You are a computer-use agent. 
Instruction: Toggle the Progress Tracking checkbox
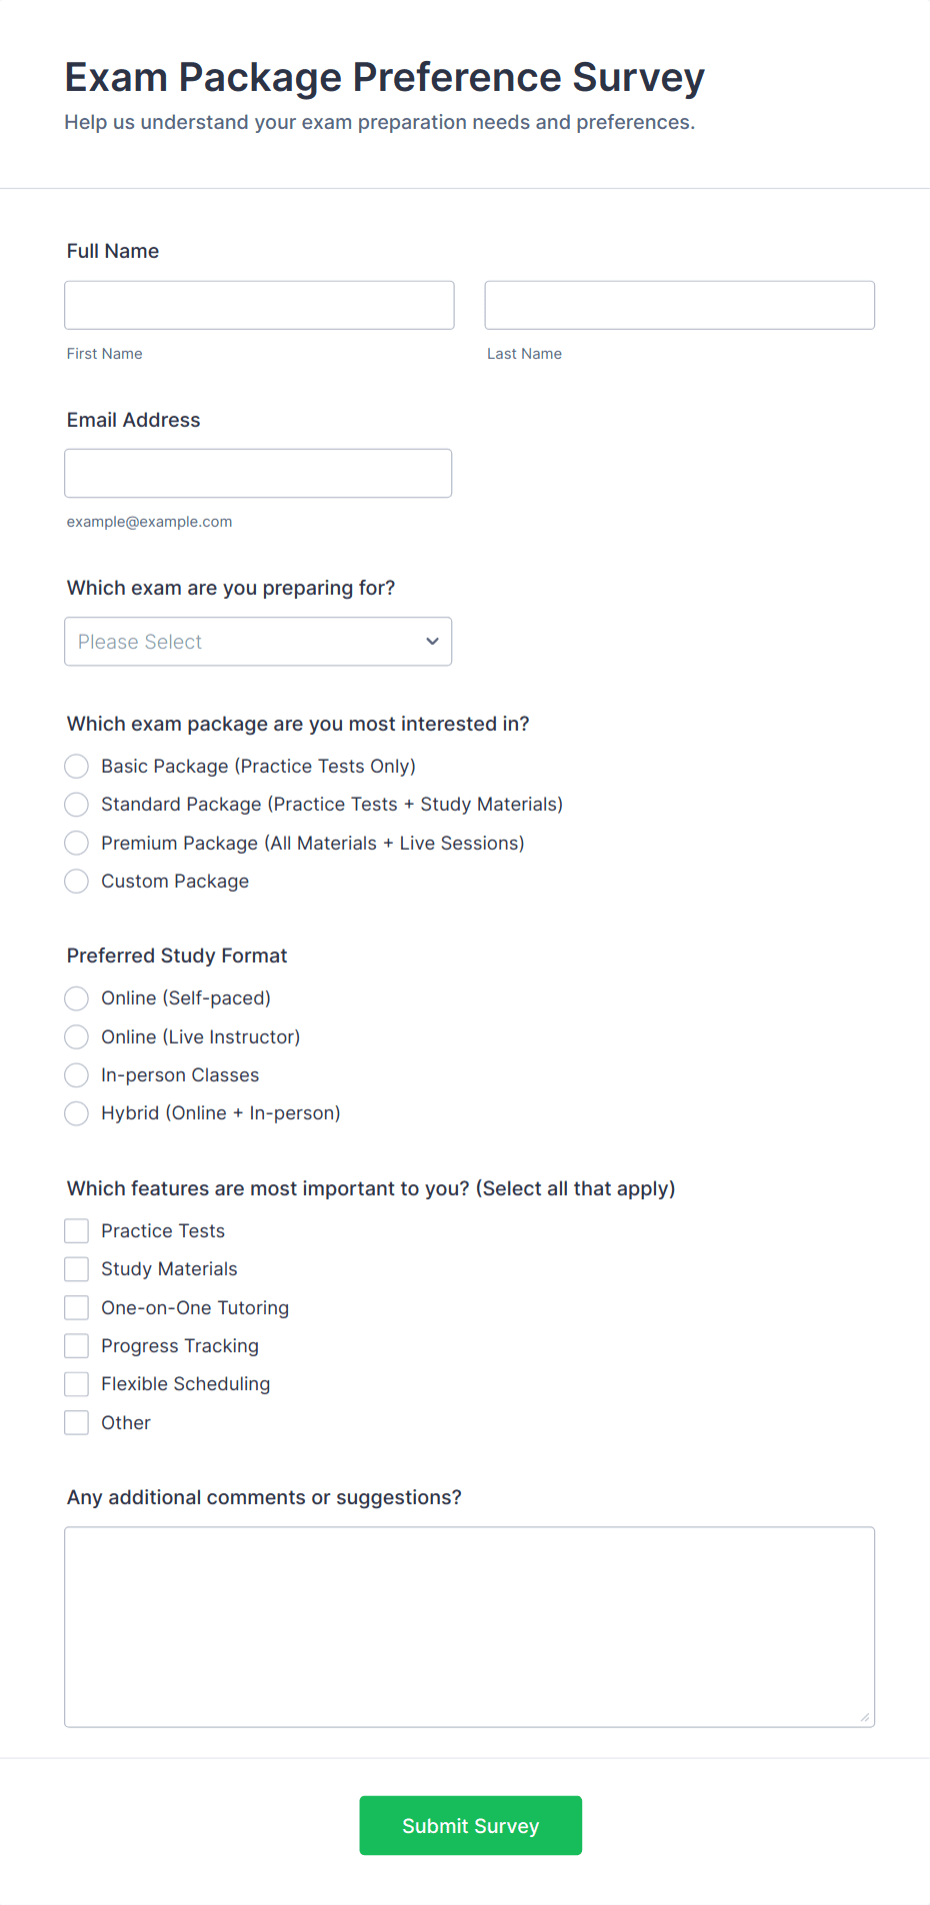(x=76, y=1345)
